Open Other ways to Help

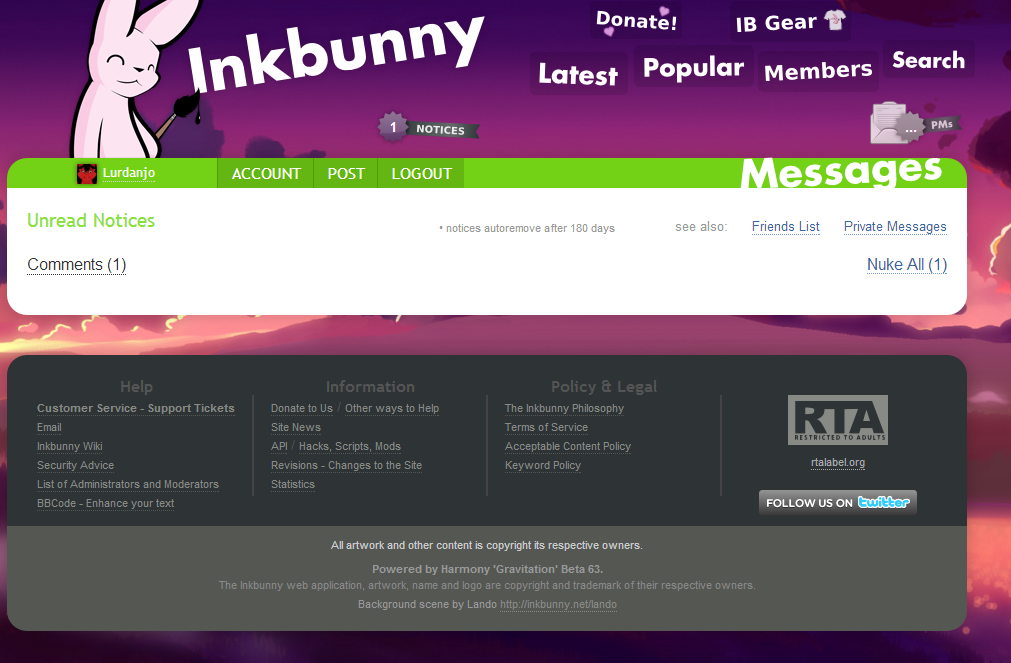[x=392, y=408]
